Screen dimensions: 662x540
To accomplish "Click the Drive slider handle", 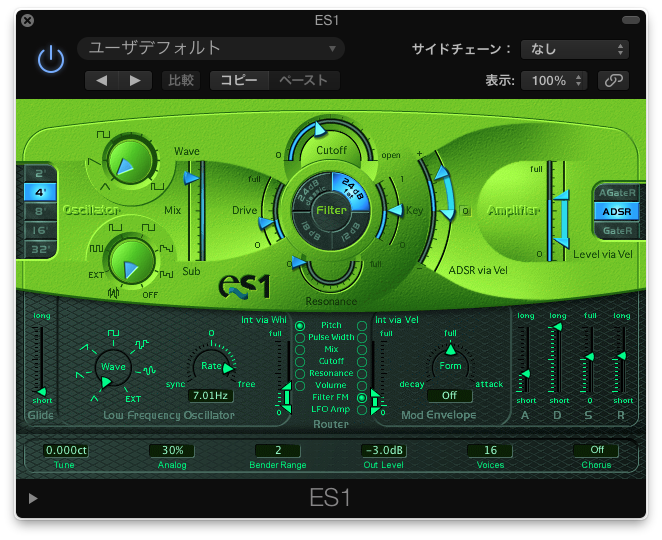I will [x=266, y=223].
